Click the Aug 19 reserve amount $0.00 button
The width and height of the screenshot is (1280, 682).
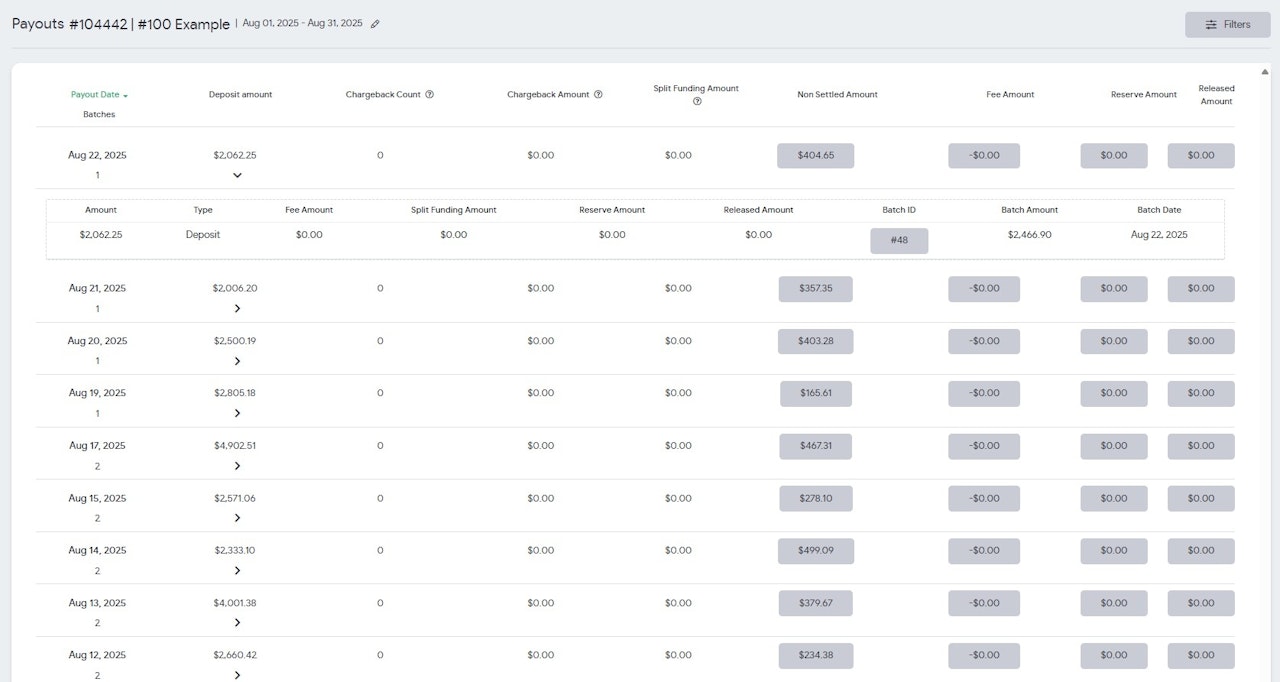point(1113,394)
